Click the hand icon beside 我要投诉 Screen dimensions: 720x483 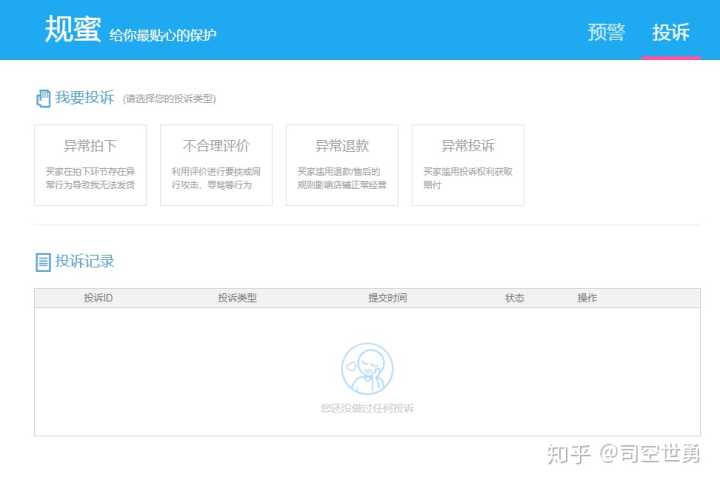click(43, 98)
